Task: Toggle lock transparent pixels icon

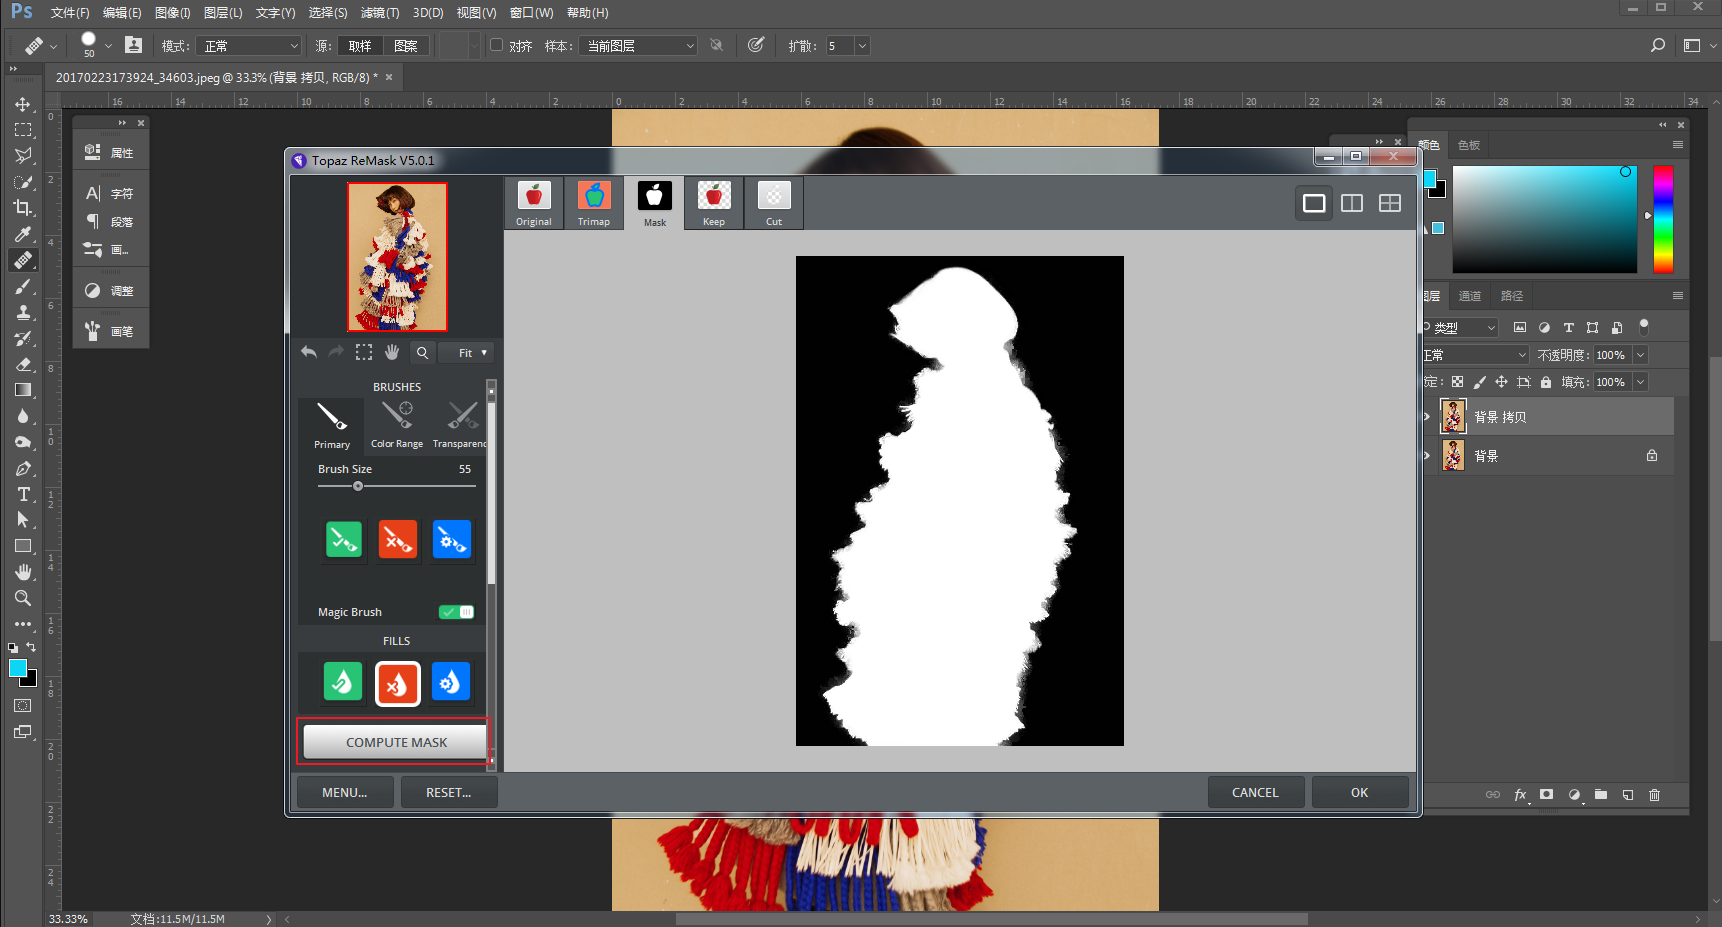Action: (1457, 382)
